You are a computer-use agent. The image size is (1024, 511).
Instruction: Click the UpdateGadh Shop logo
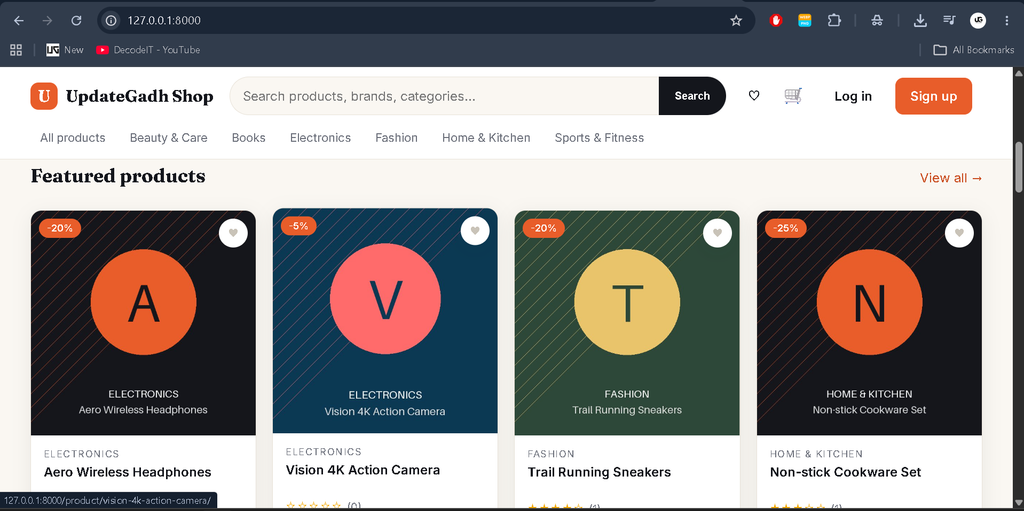(121, 97)
